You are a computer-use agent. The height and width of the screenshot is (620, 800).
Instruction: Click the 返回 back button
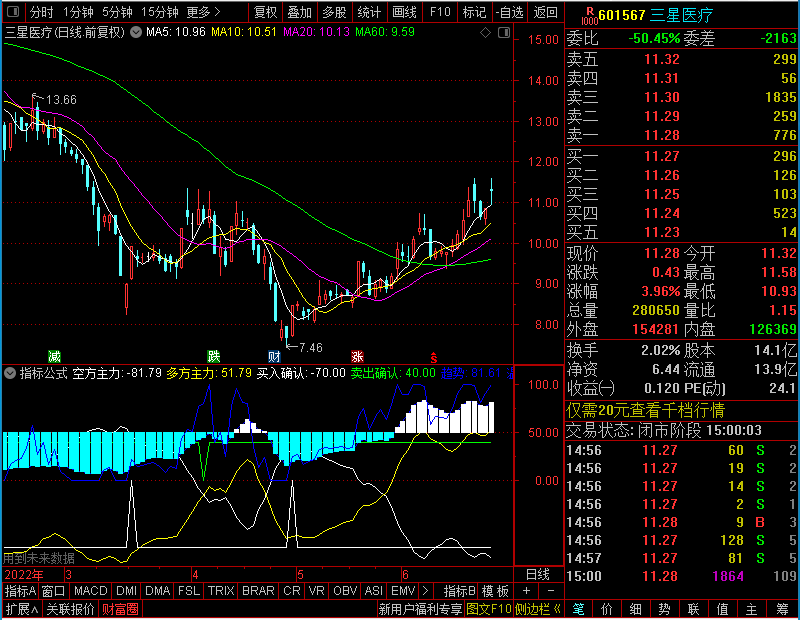click(545, 12)
